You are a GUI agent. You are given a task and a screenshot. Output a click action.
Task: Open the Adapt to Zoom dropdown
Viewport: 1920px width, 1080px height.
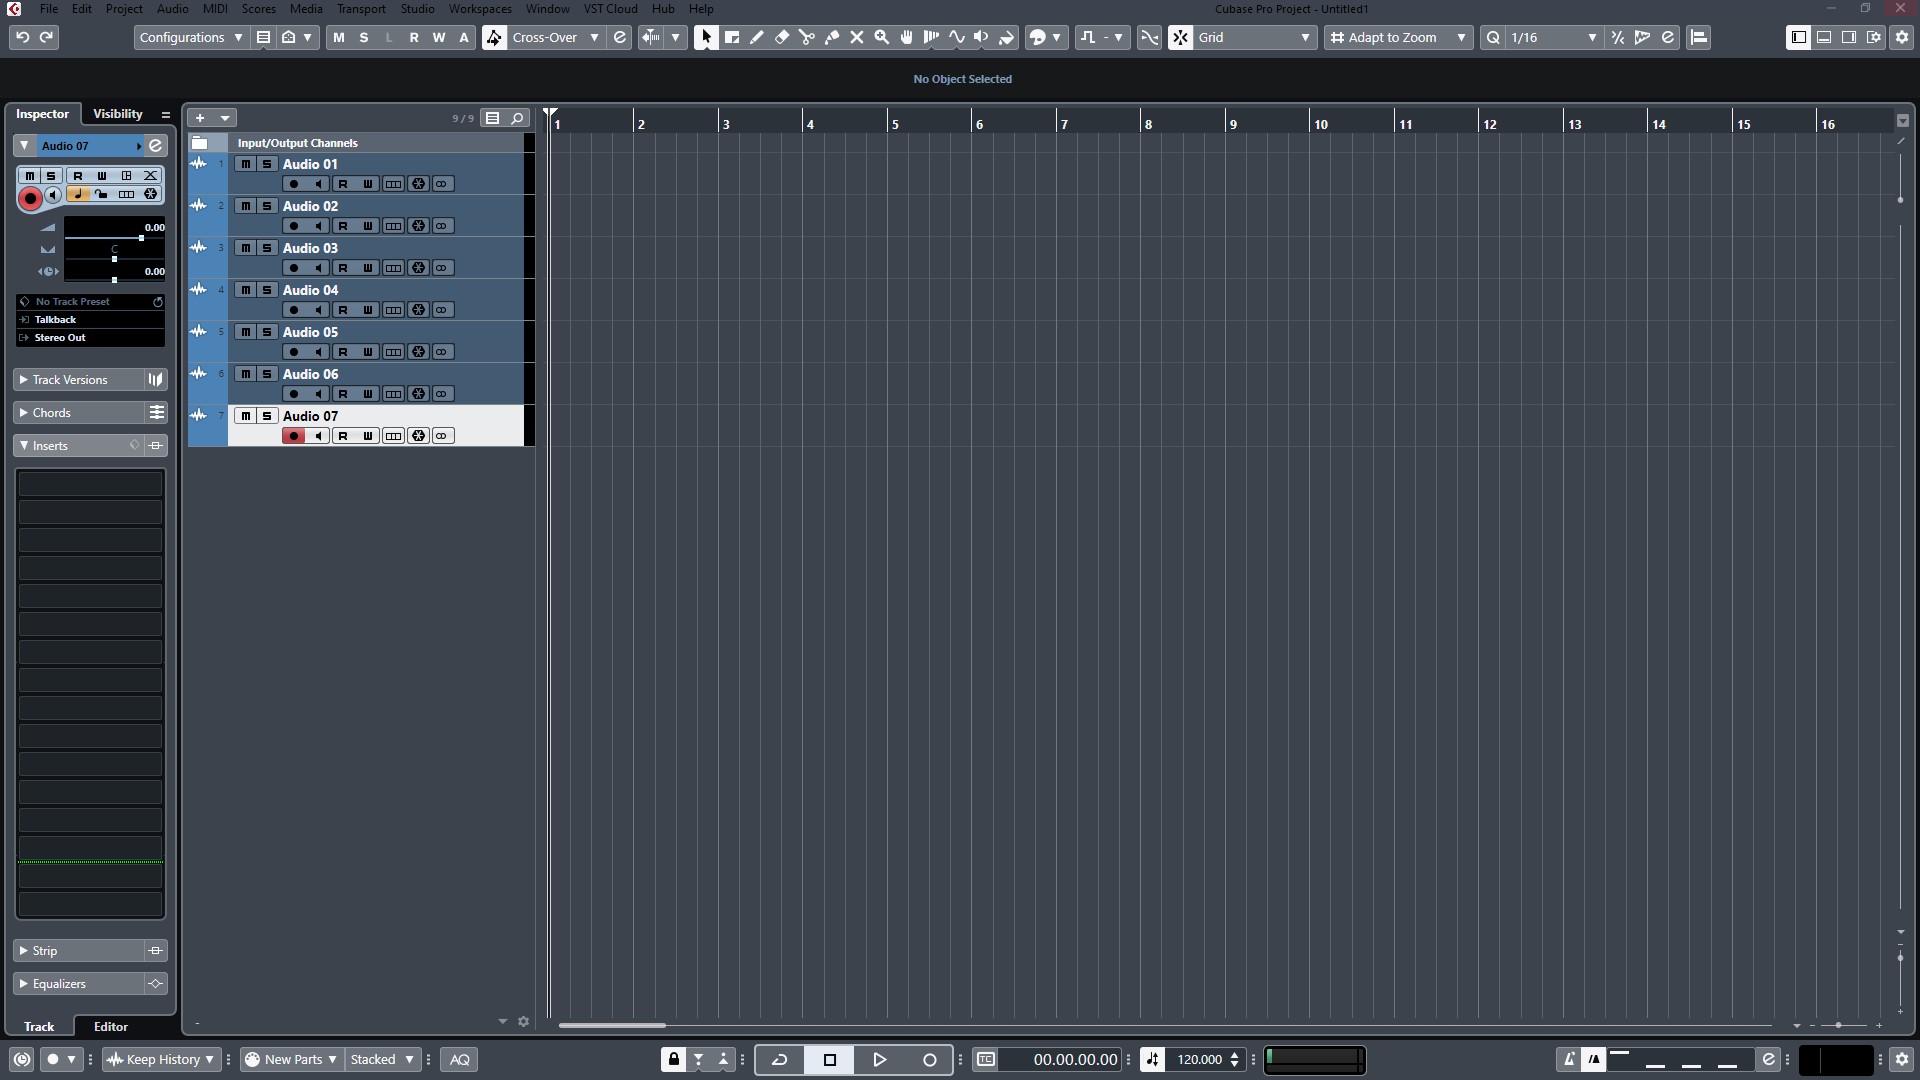[1398, 37]
